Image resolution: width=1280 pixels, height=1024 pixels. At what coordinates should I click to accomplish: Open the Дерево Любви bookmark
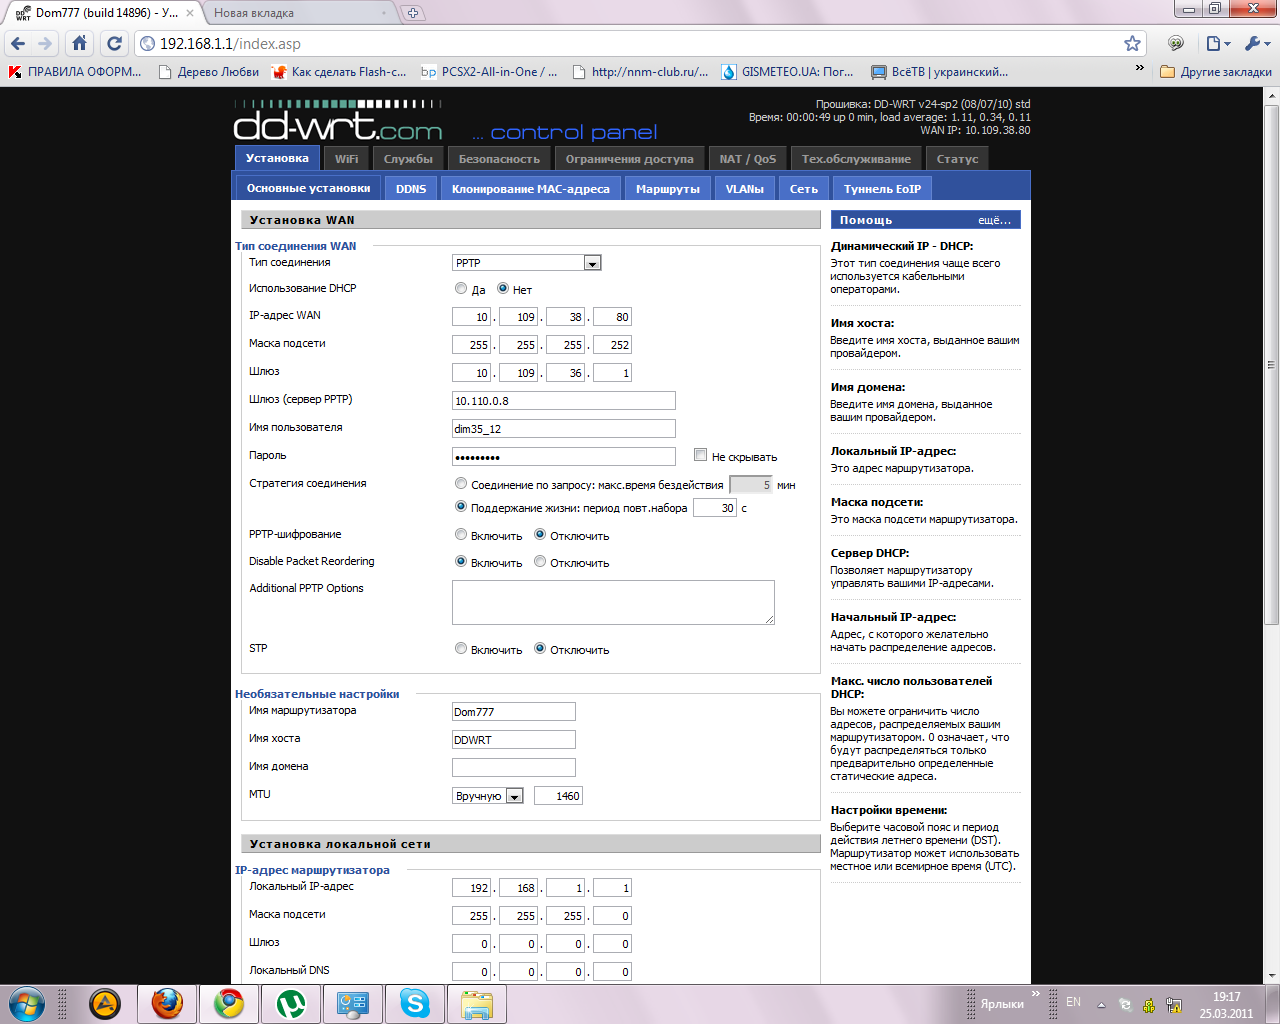coord(209,72)
